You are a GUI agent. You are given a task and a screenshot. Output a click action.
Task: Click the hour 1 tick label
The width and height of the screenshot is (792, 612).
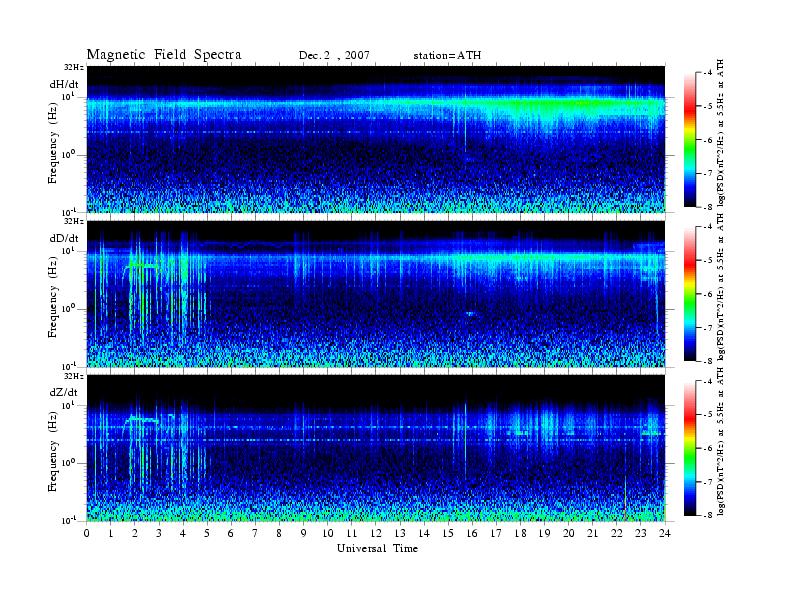pos(111,533)
